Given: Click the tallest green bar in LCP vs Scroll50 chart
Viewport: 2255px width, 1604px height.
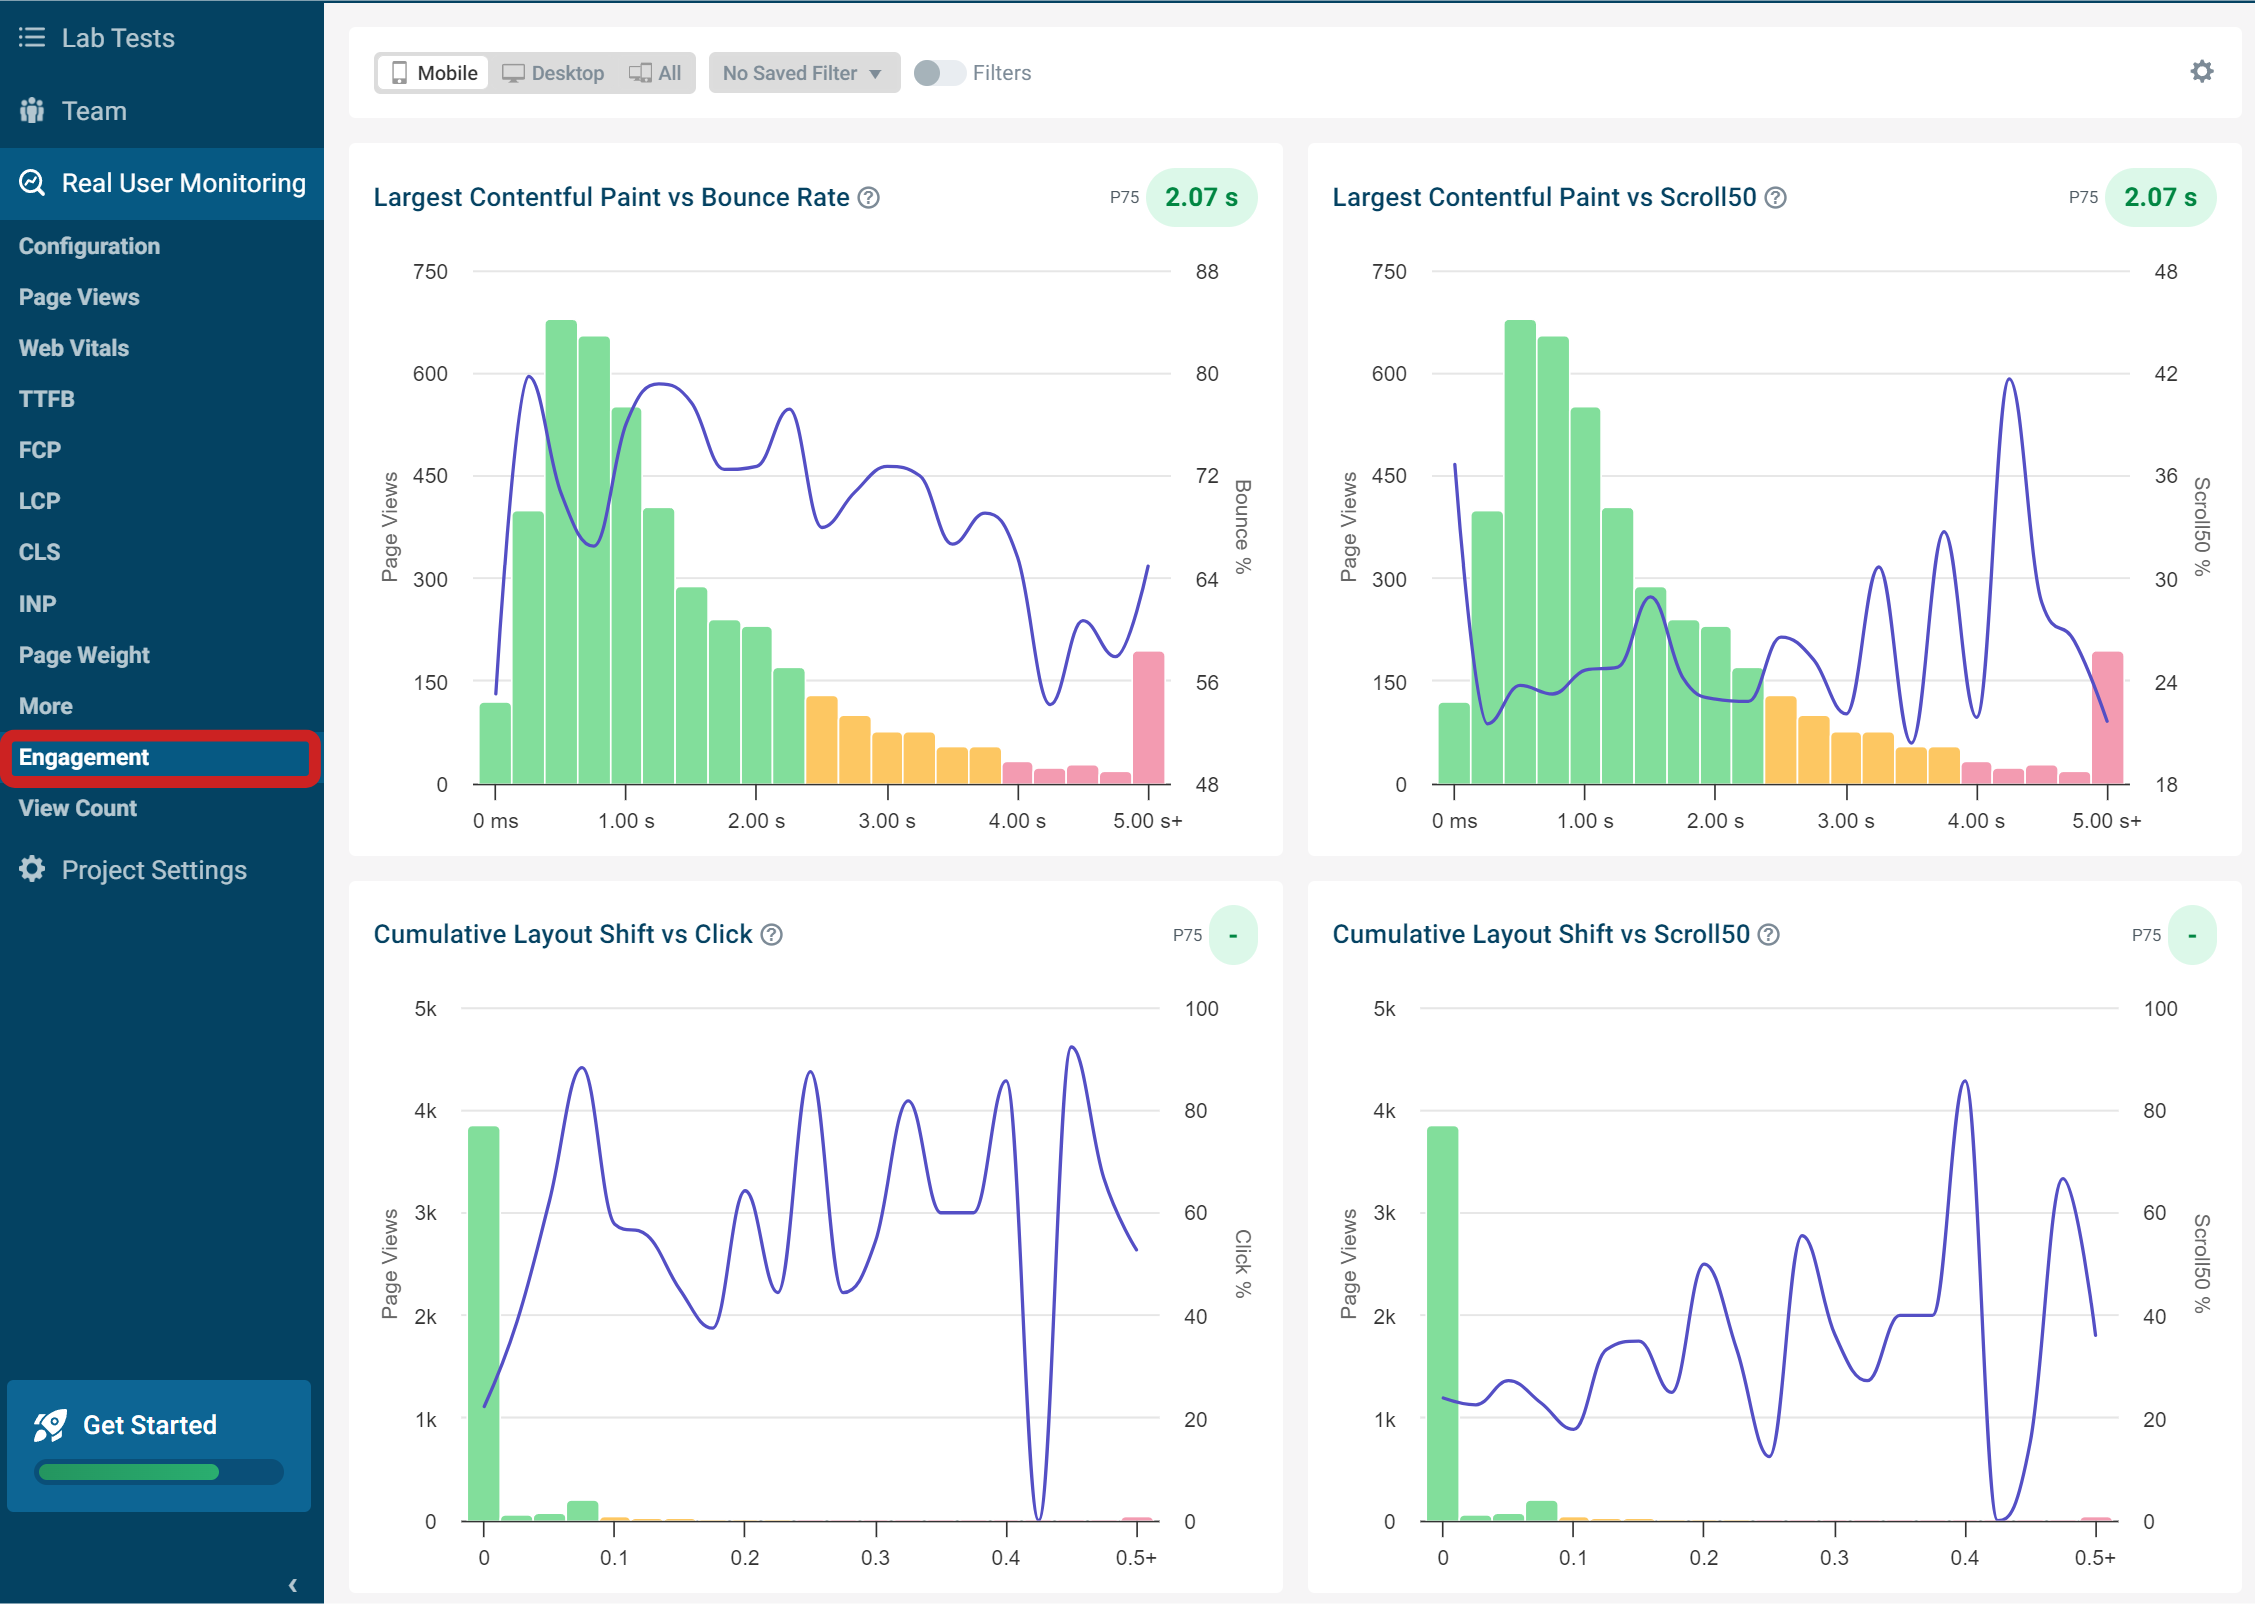Looking at the screenshot, I should click(1520, 552).
